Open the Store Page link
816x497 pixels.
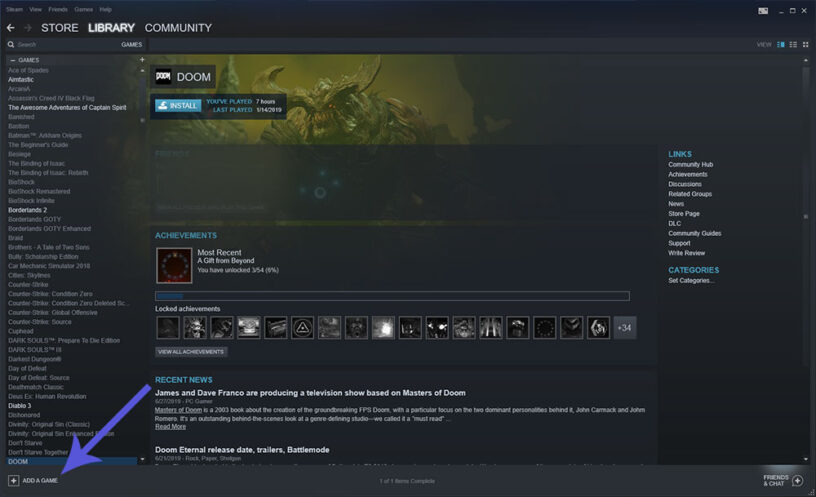[684, 214]
